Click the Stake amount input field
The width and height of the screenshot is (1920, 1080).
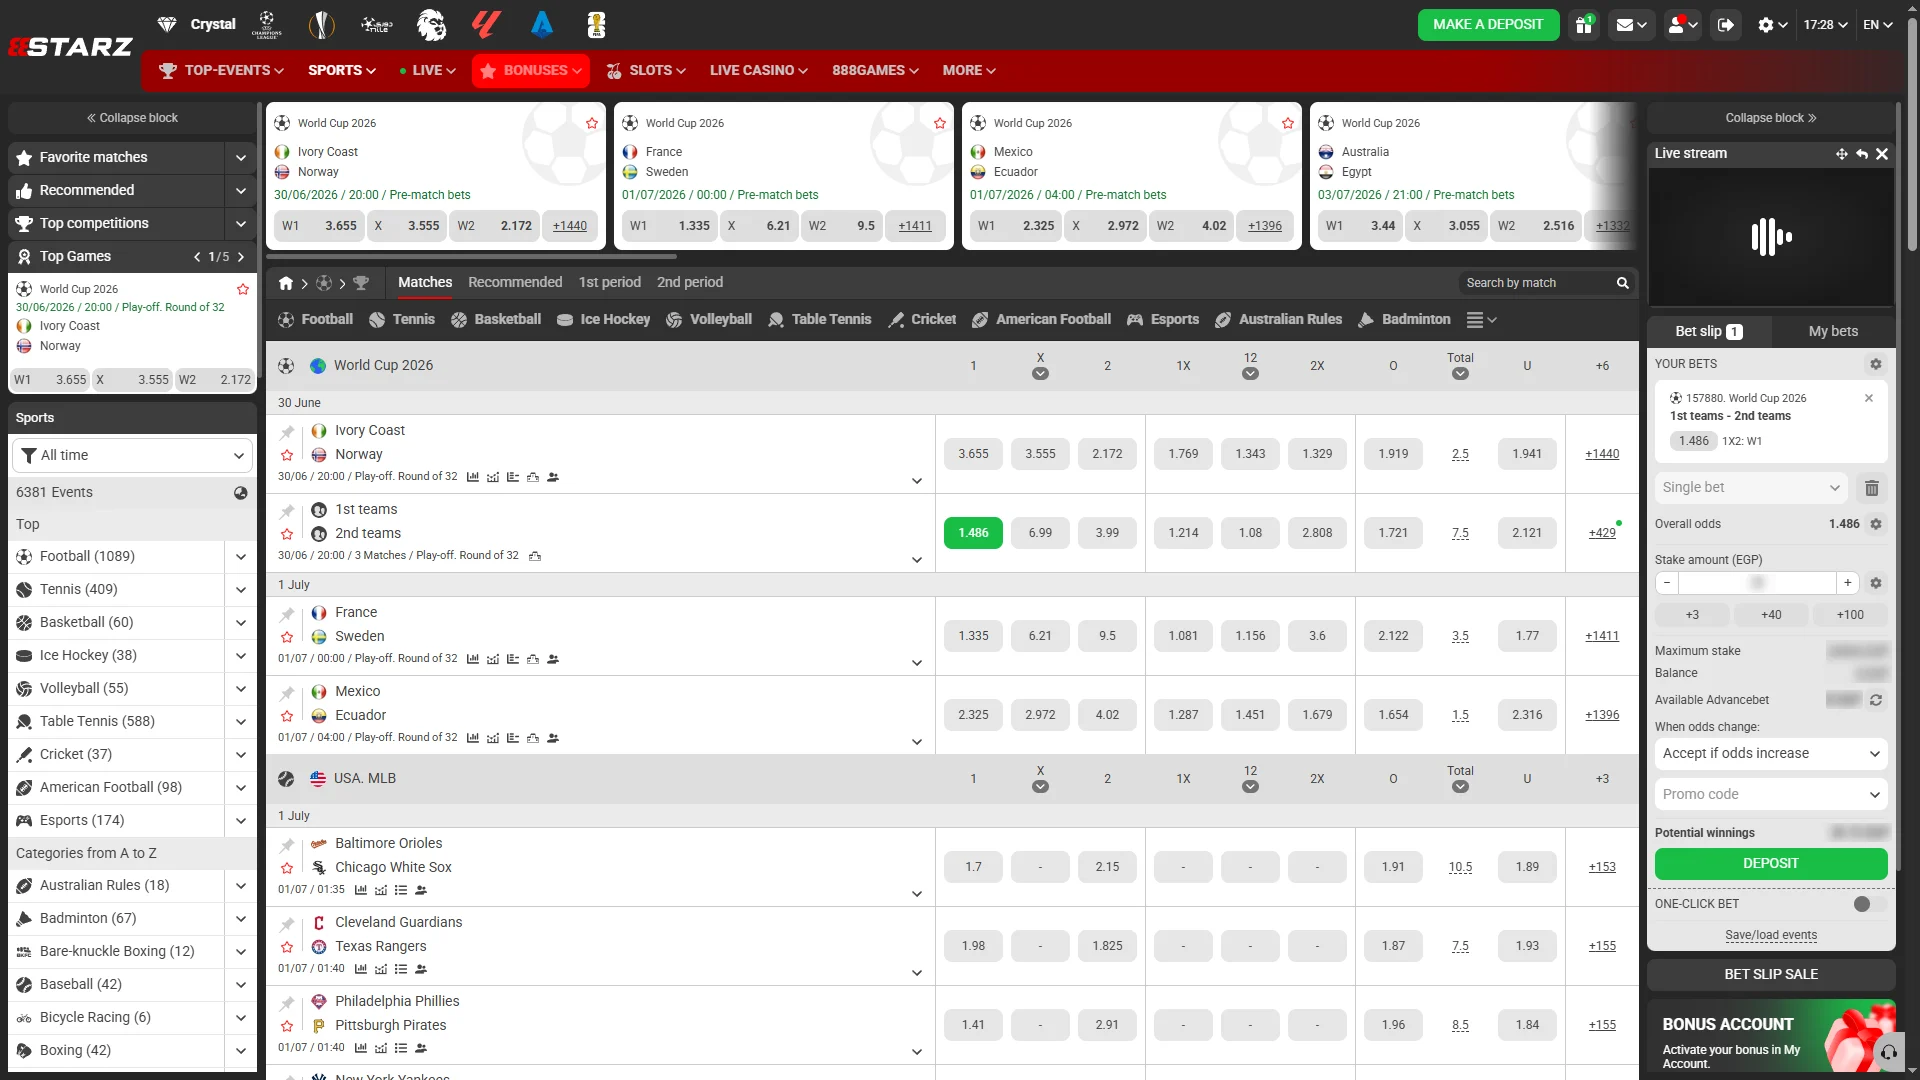[x=1757, y=583]
